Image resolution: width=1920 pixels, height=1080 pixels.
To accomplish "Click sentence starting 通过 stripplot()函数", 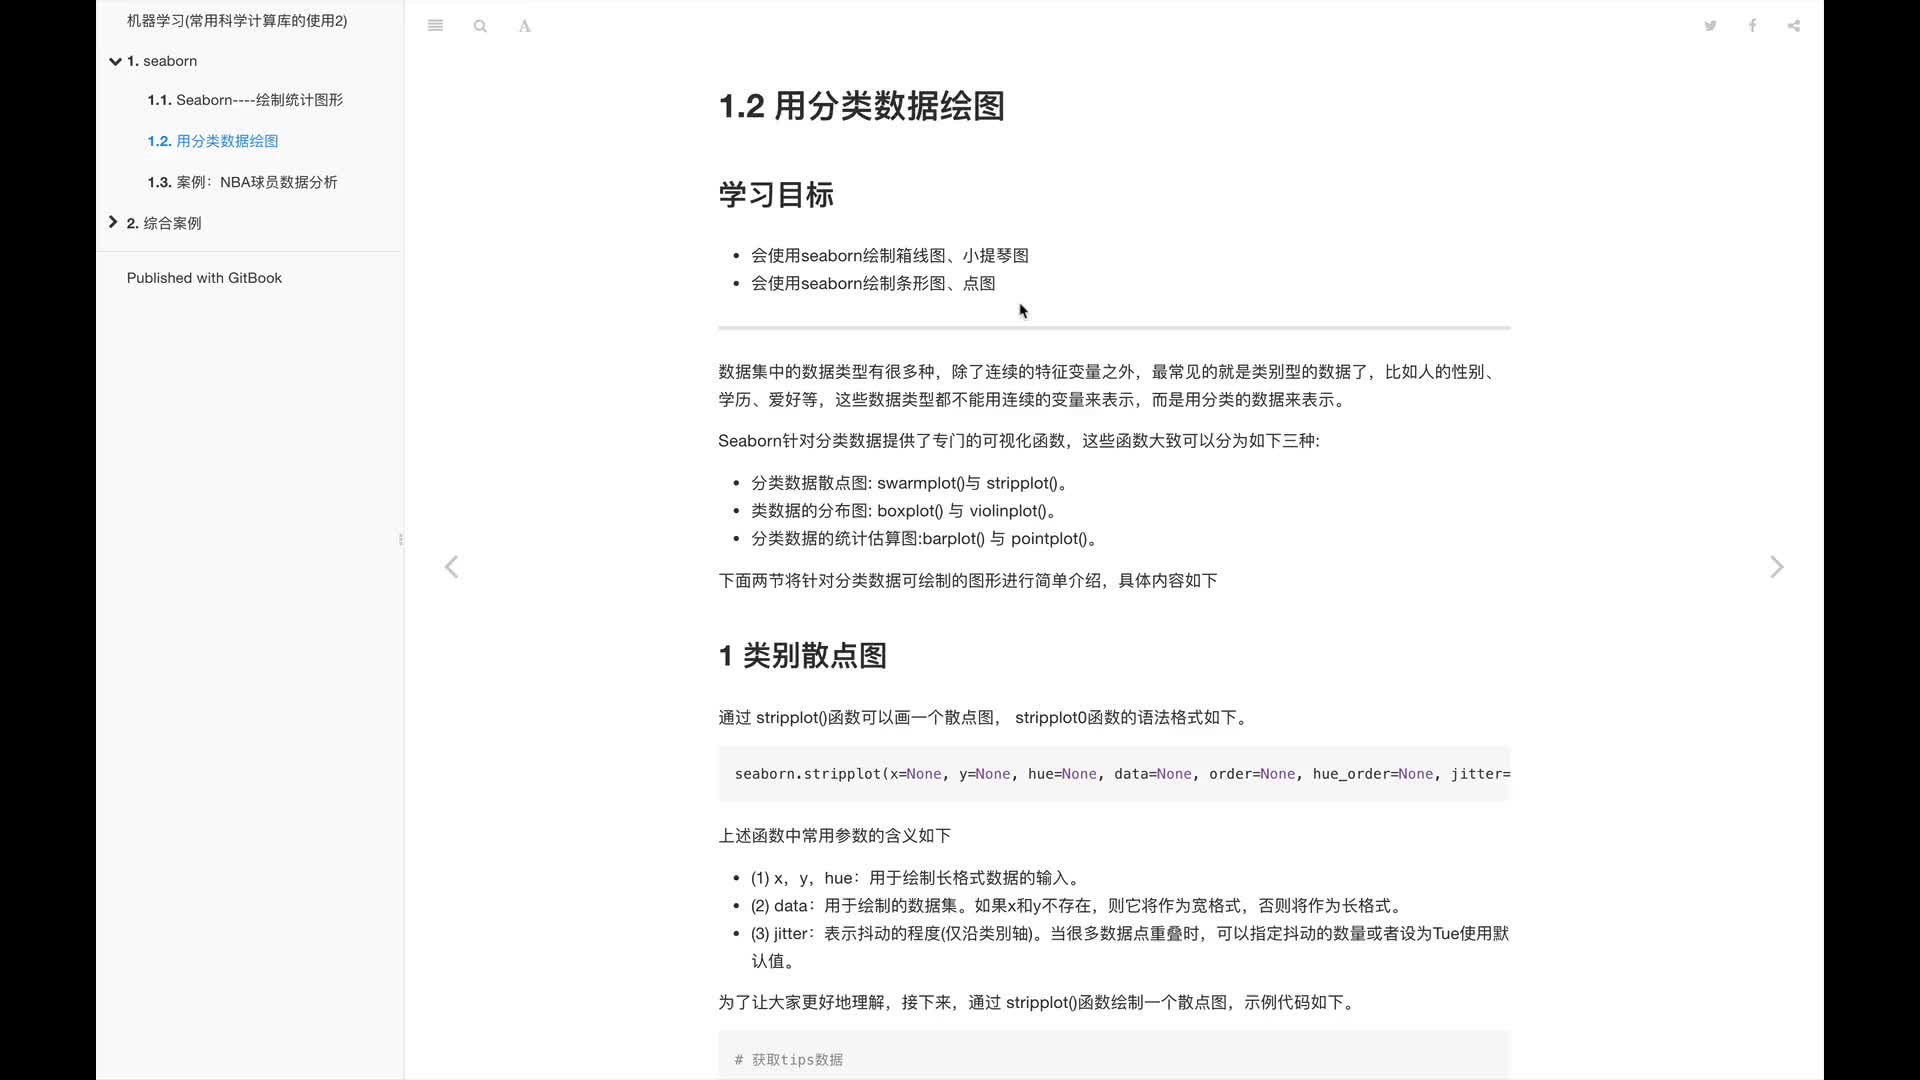I will [x=985, y=718].
